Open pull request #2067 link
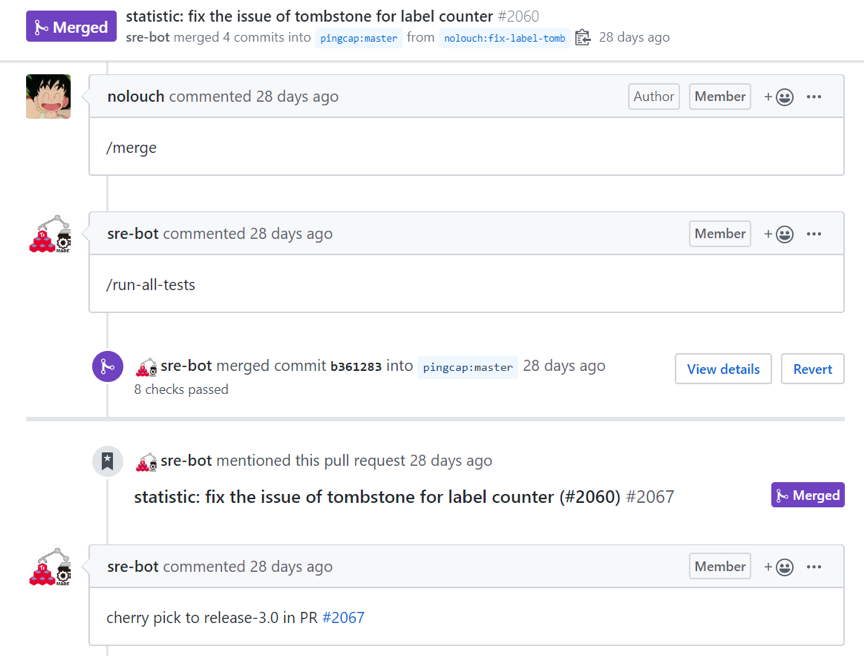This screenshot has height=656, width=864. pyautogui.click(x=343, y=617)
